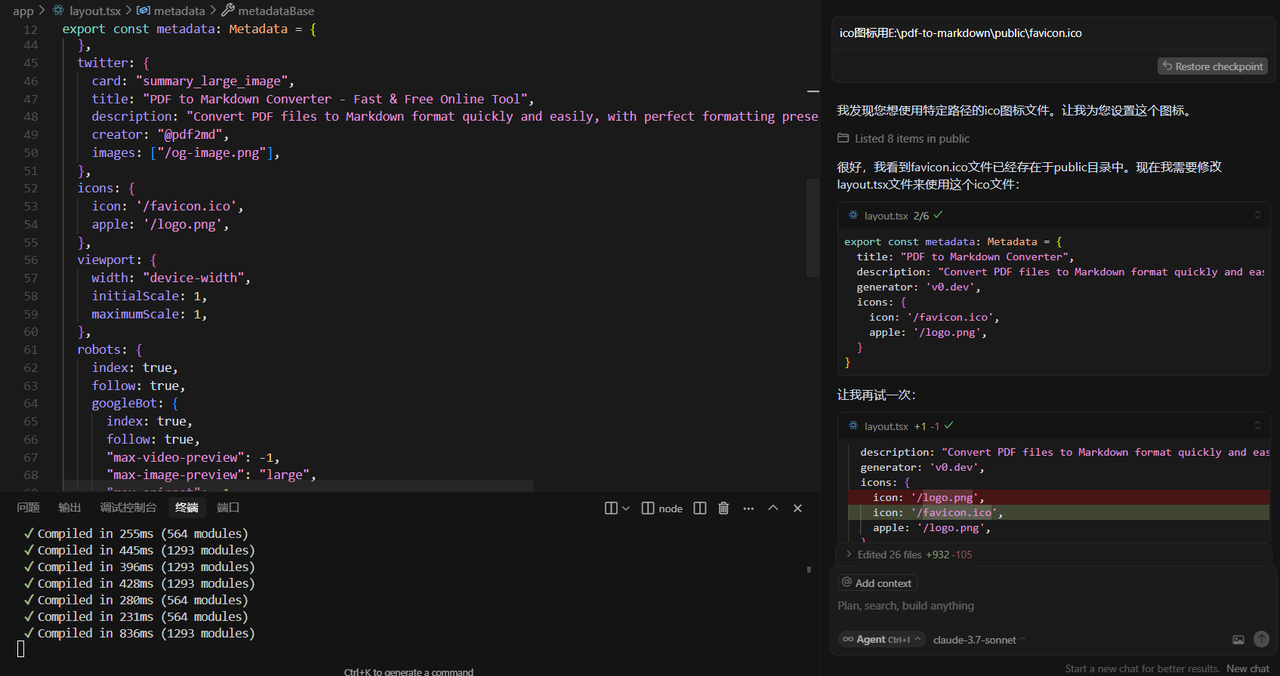Click the sticky 'export const metadata' line
The width and height of the screenshot is (1280, 676).
(189, 29)
